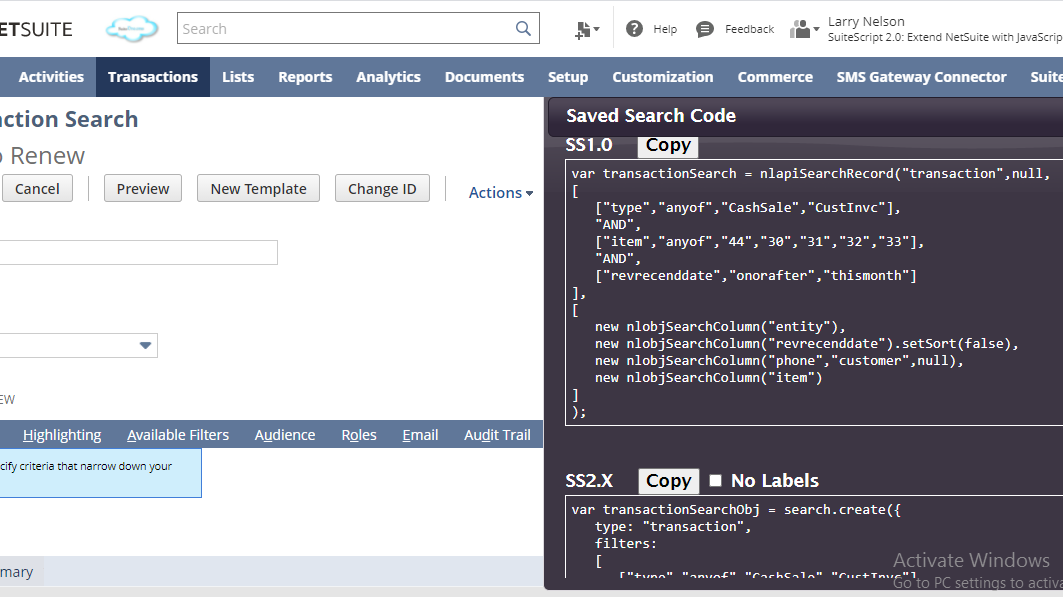
Task: Click the line containing "revrecenddate","onorafter","thismonth"
Action: click(756, 276)
